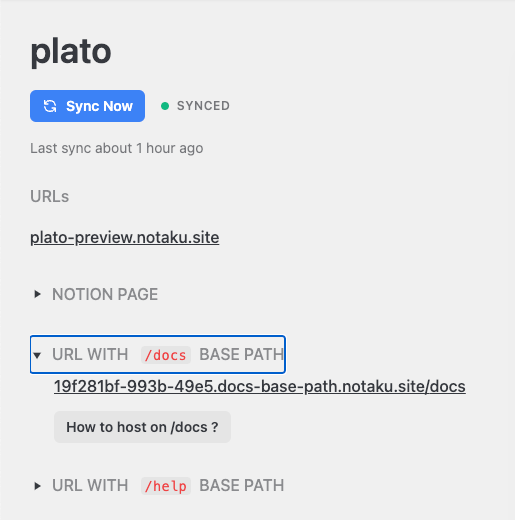This screenshot has height=520, width=515.
Task: Click the plato page title
Action: (71, 52)
